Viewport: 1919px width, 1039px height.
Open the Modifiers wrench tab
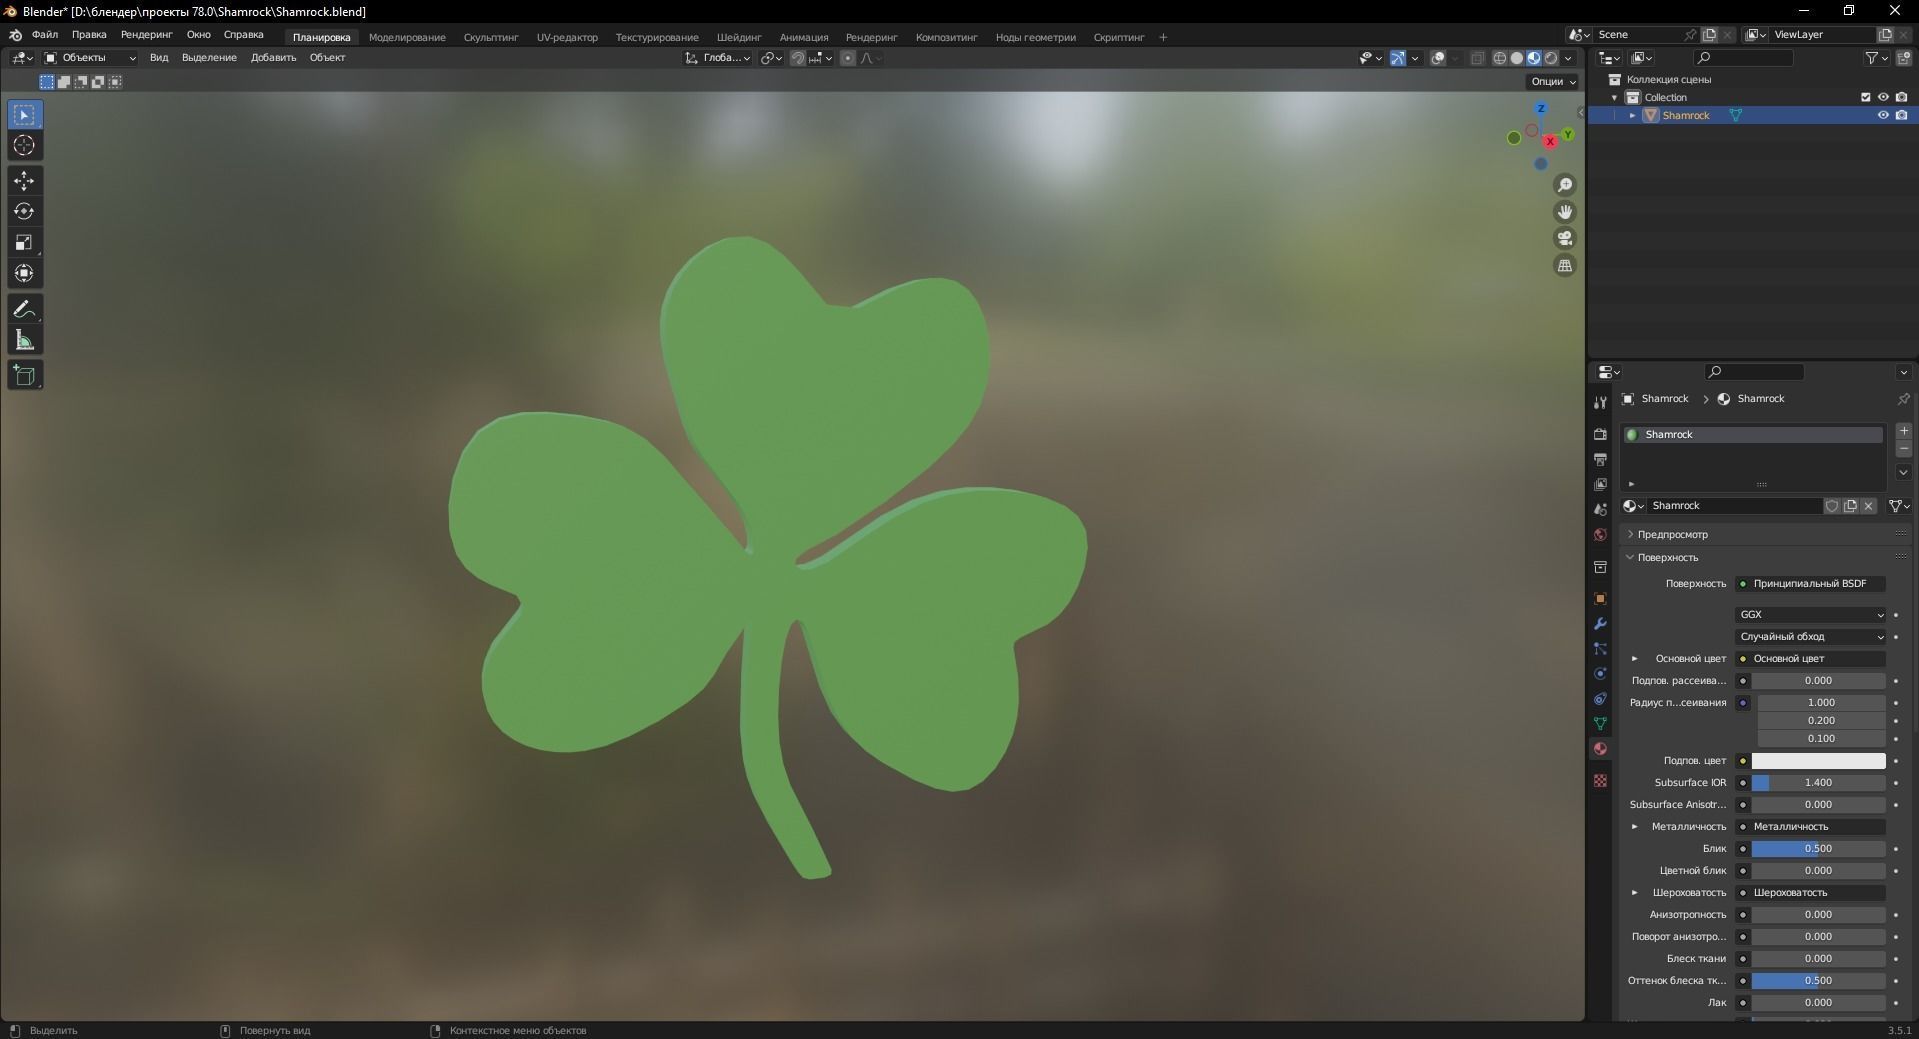1600,623
